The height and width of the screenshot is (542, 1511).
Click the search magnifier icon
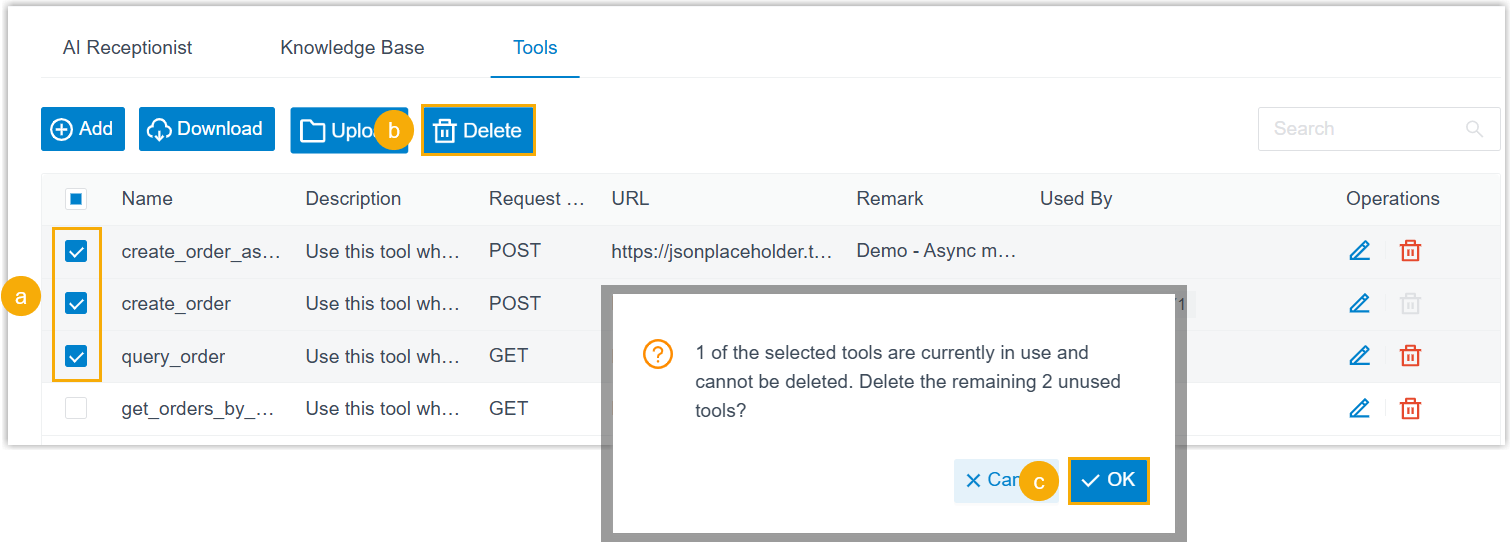click(1474, 129)
